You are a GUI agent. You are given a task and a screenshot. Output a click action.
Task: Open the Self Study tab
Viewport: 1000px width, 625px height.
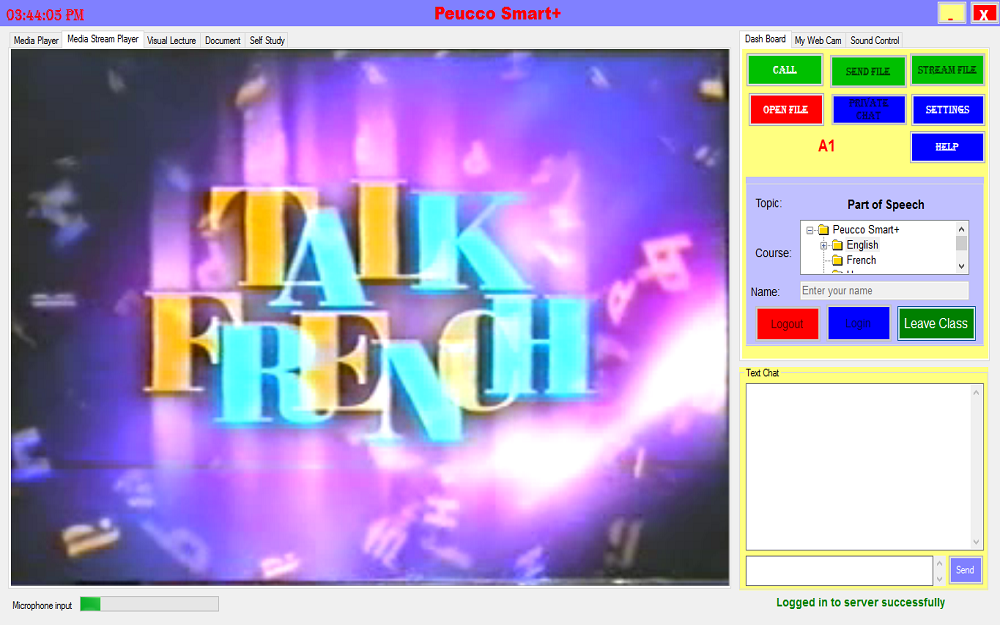267,40
